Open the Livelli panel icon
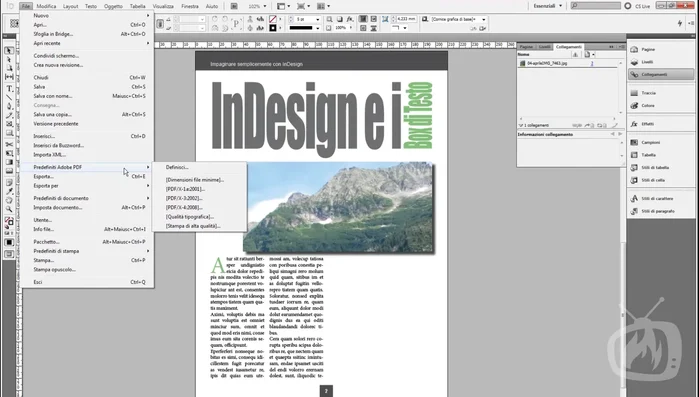This screenshot has width=699, height=397. (634, 62)
